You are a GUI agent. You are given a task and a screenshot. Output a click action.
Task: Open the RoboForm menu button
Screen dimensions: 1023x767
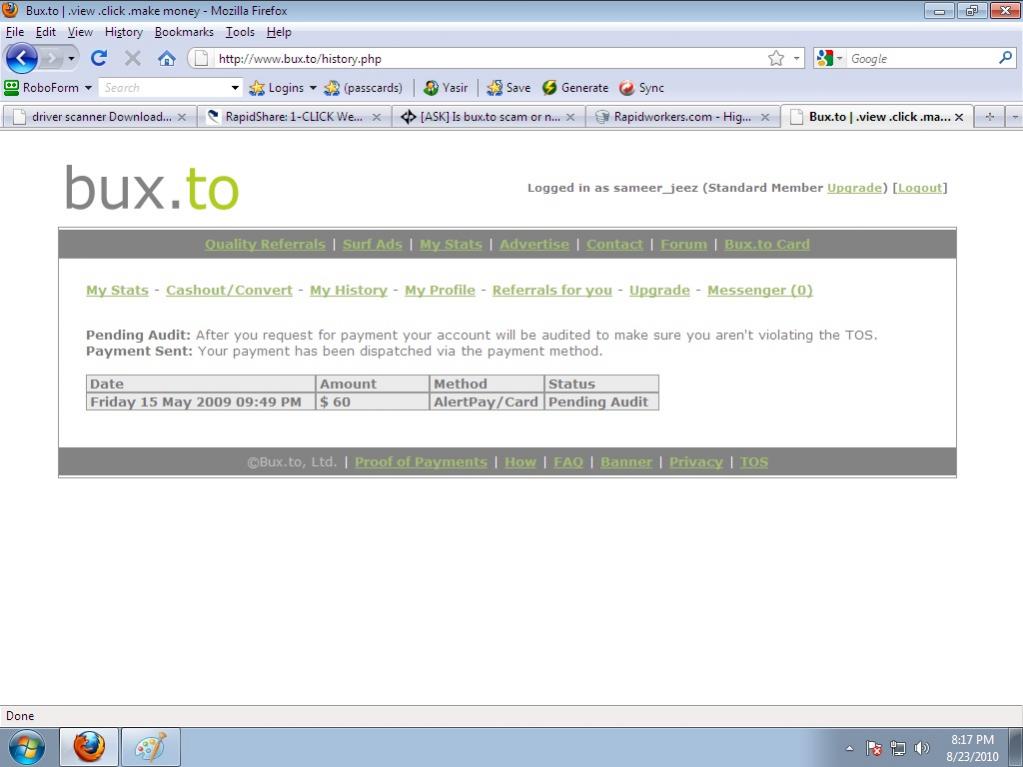48,87
